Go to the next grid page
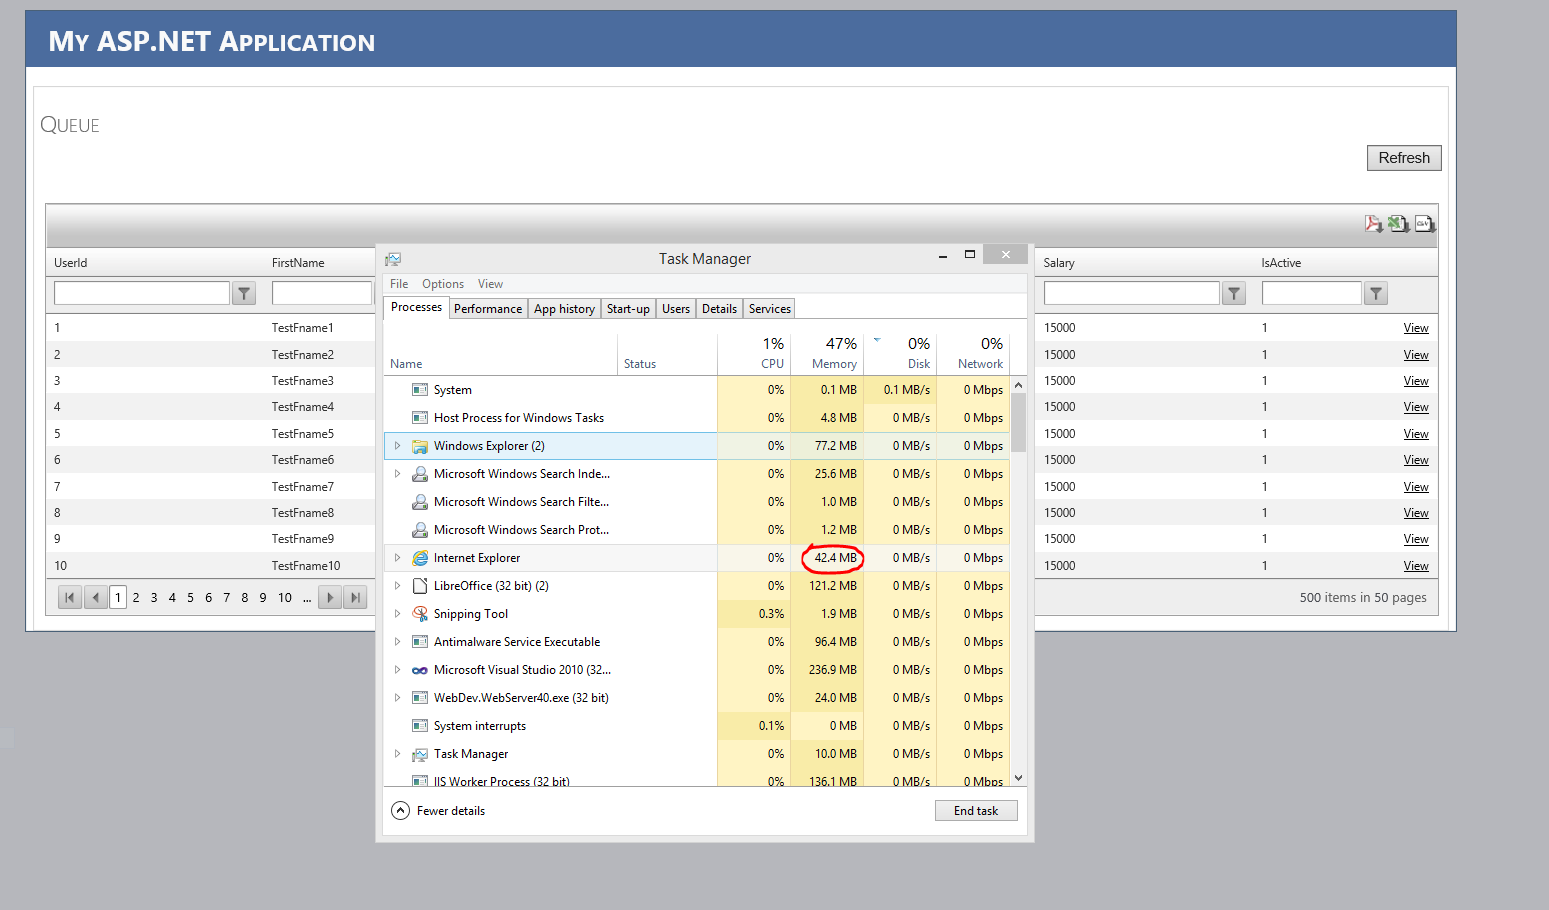 tap(330, 598)
